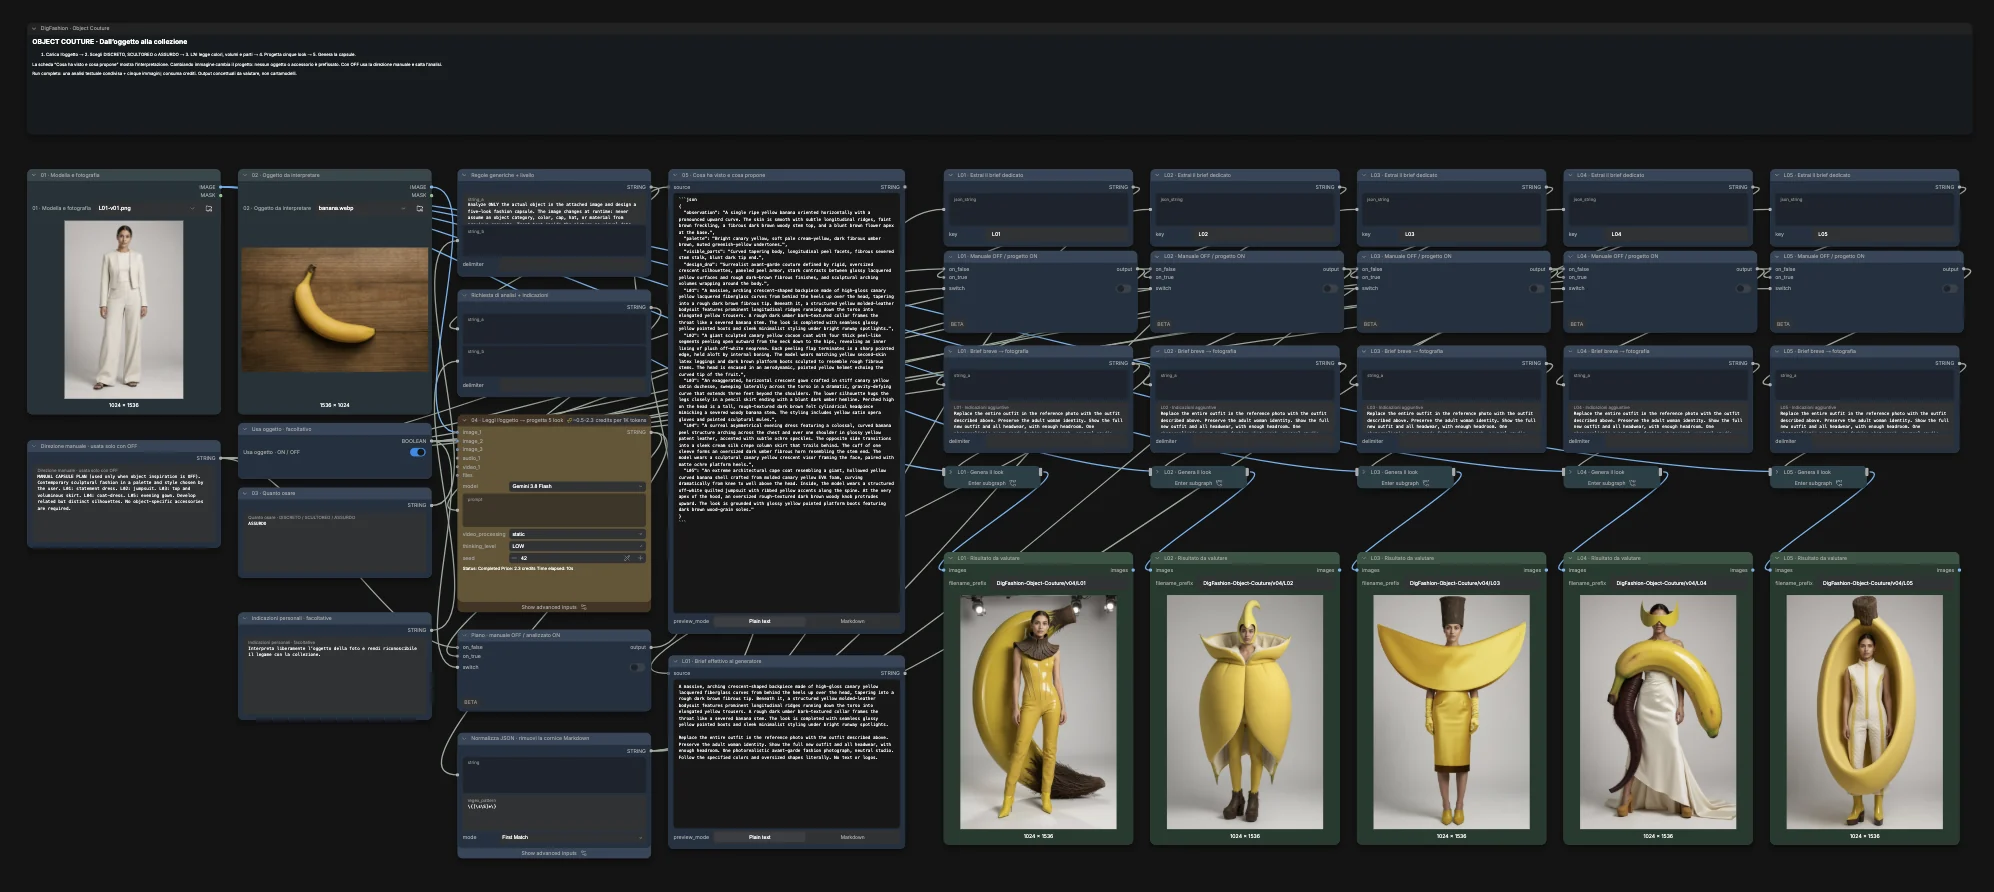Image resolution: width=1994 pixels, height=892 pixels.
Task: Click the images input dot on L01 Risultato da valutare
Action: coord(945,570)
